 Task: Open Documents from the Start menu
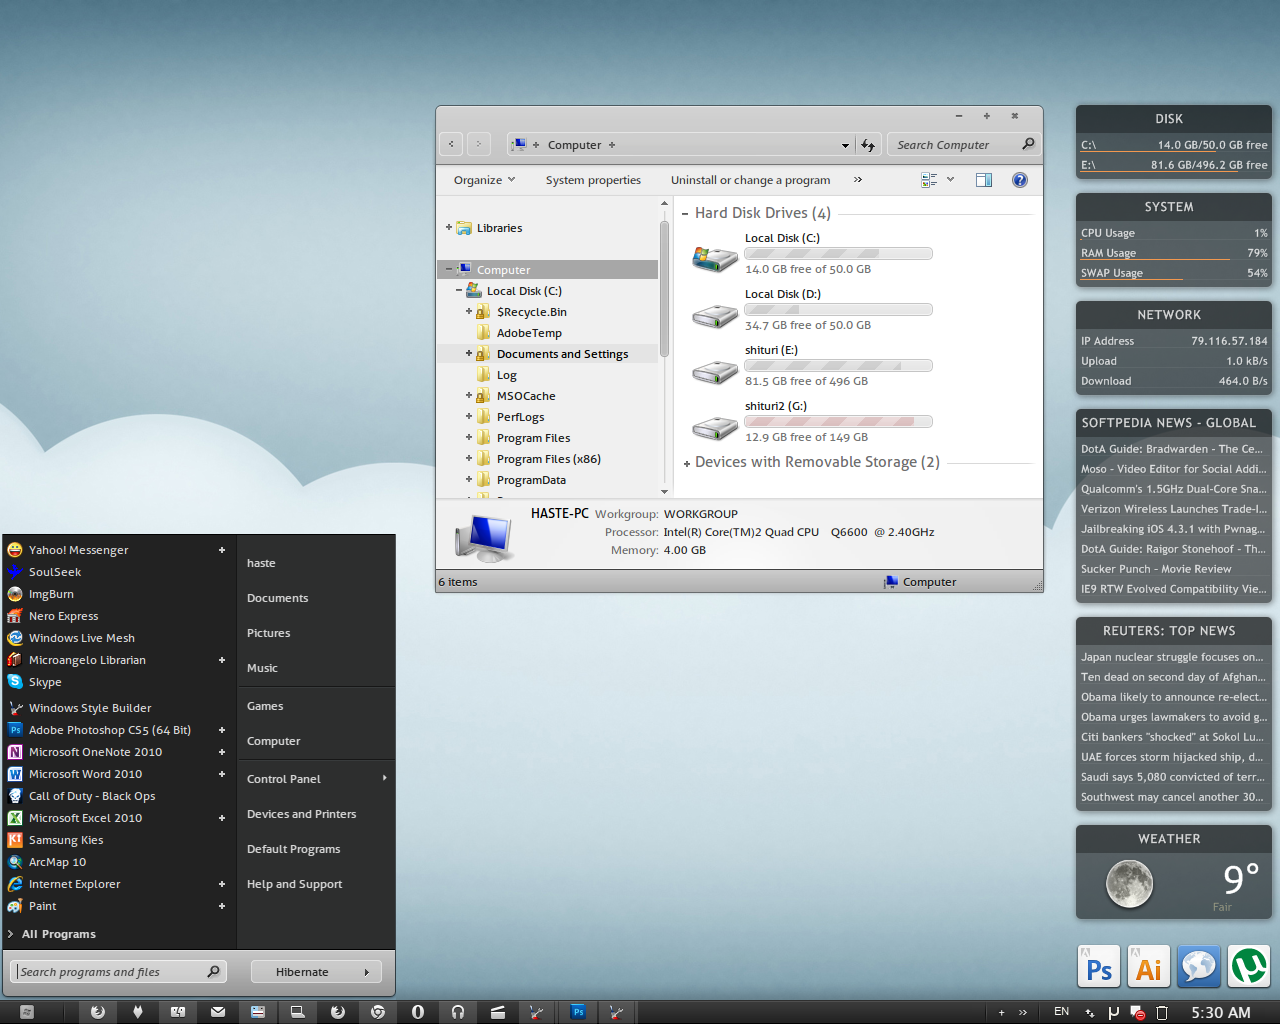278,598
